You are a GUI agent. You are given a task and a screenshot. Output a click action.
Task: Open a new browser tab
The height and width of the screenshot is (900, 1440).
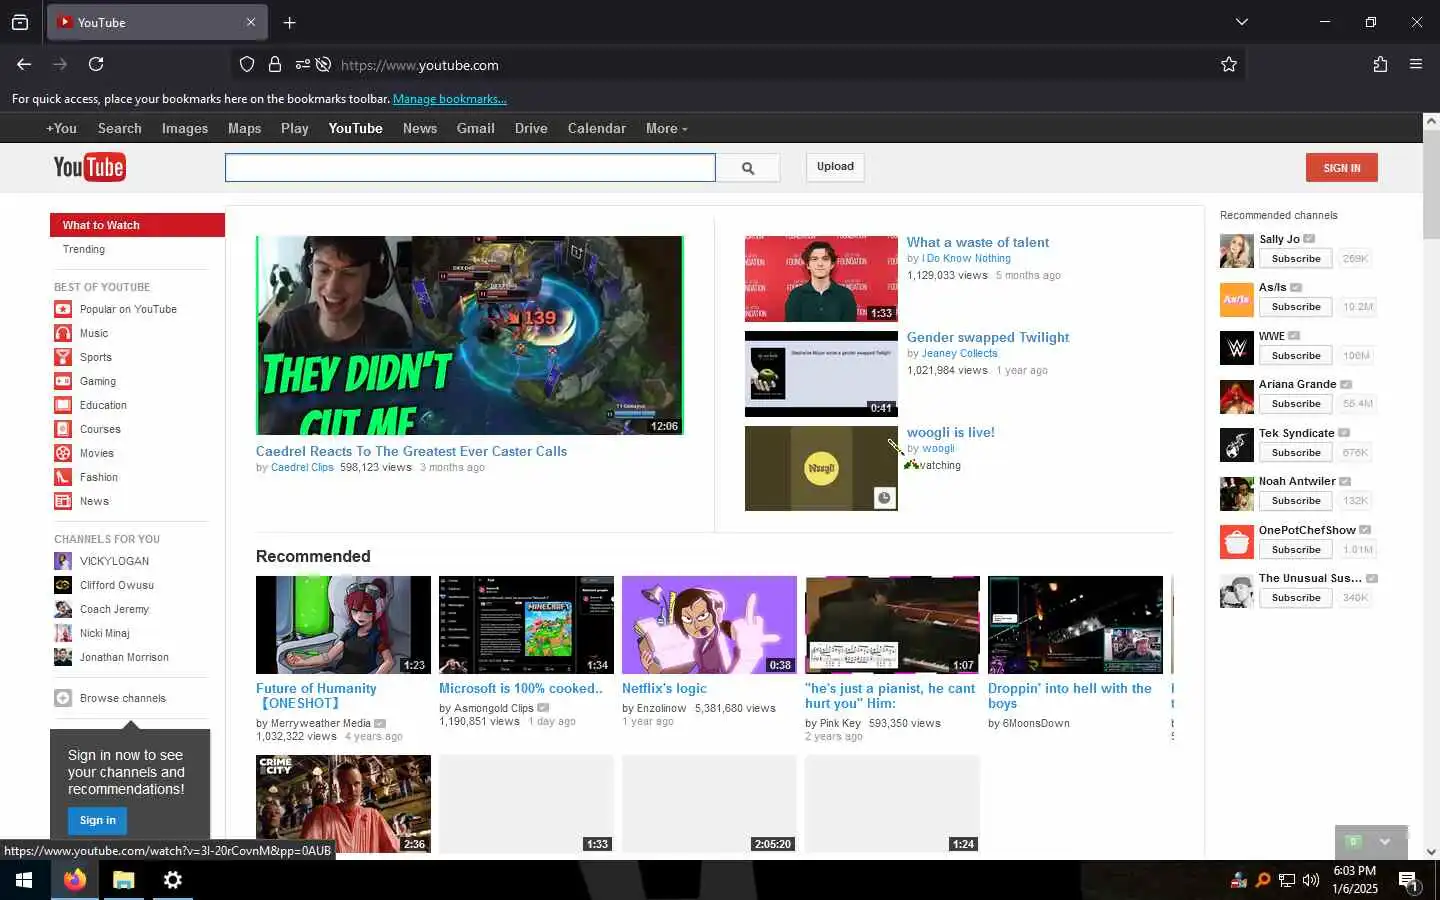(289, 22)
